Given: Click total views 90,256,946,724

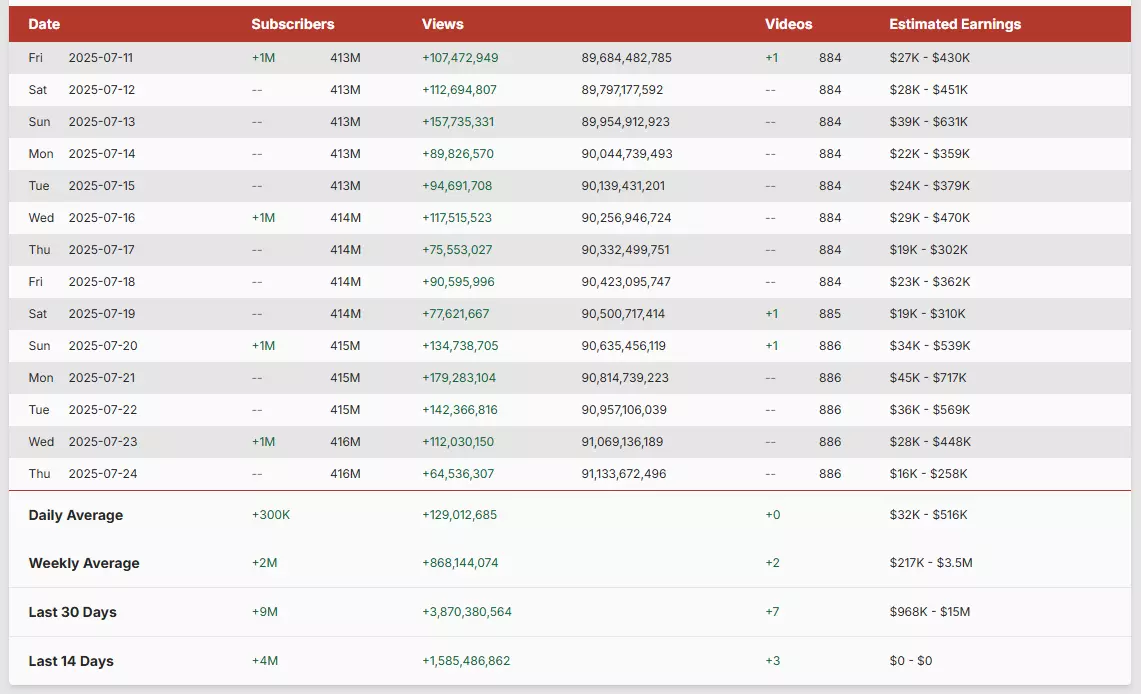Looking at the screenshot, I should pos(627,218).
